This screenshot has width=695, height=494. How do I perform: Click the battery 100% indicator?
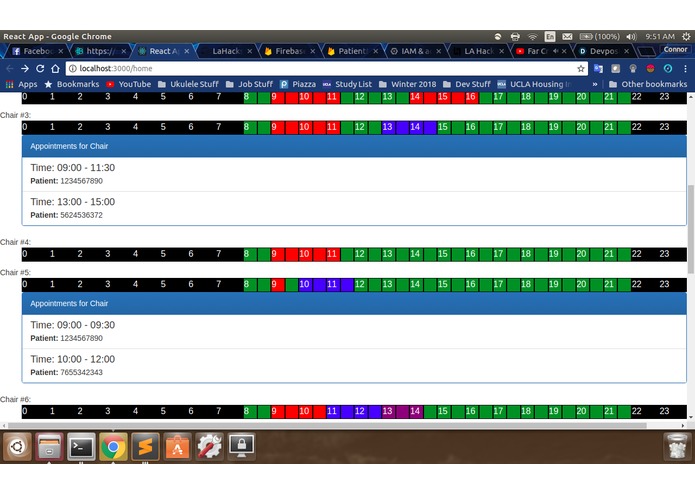click(x=599, y=37)
